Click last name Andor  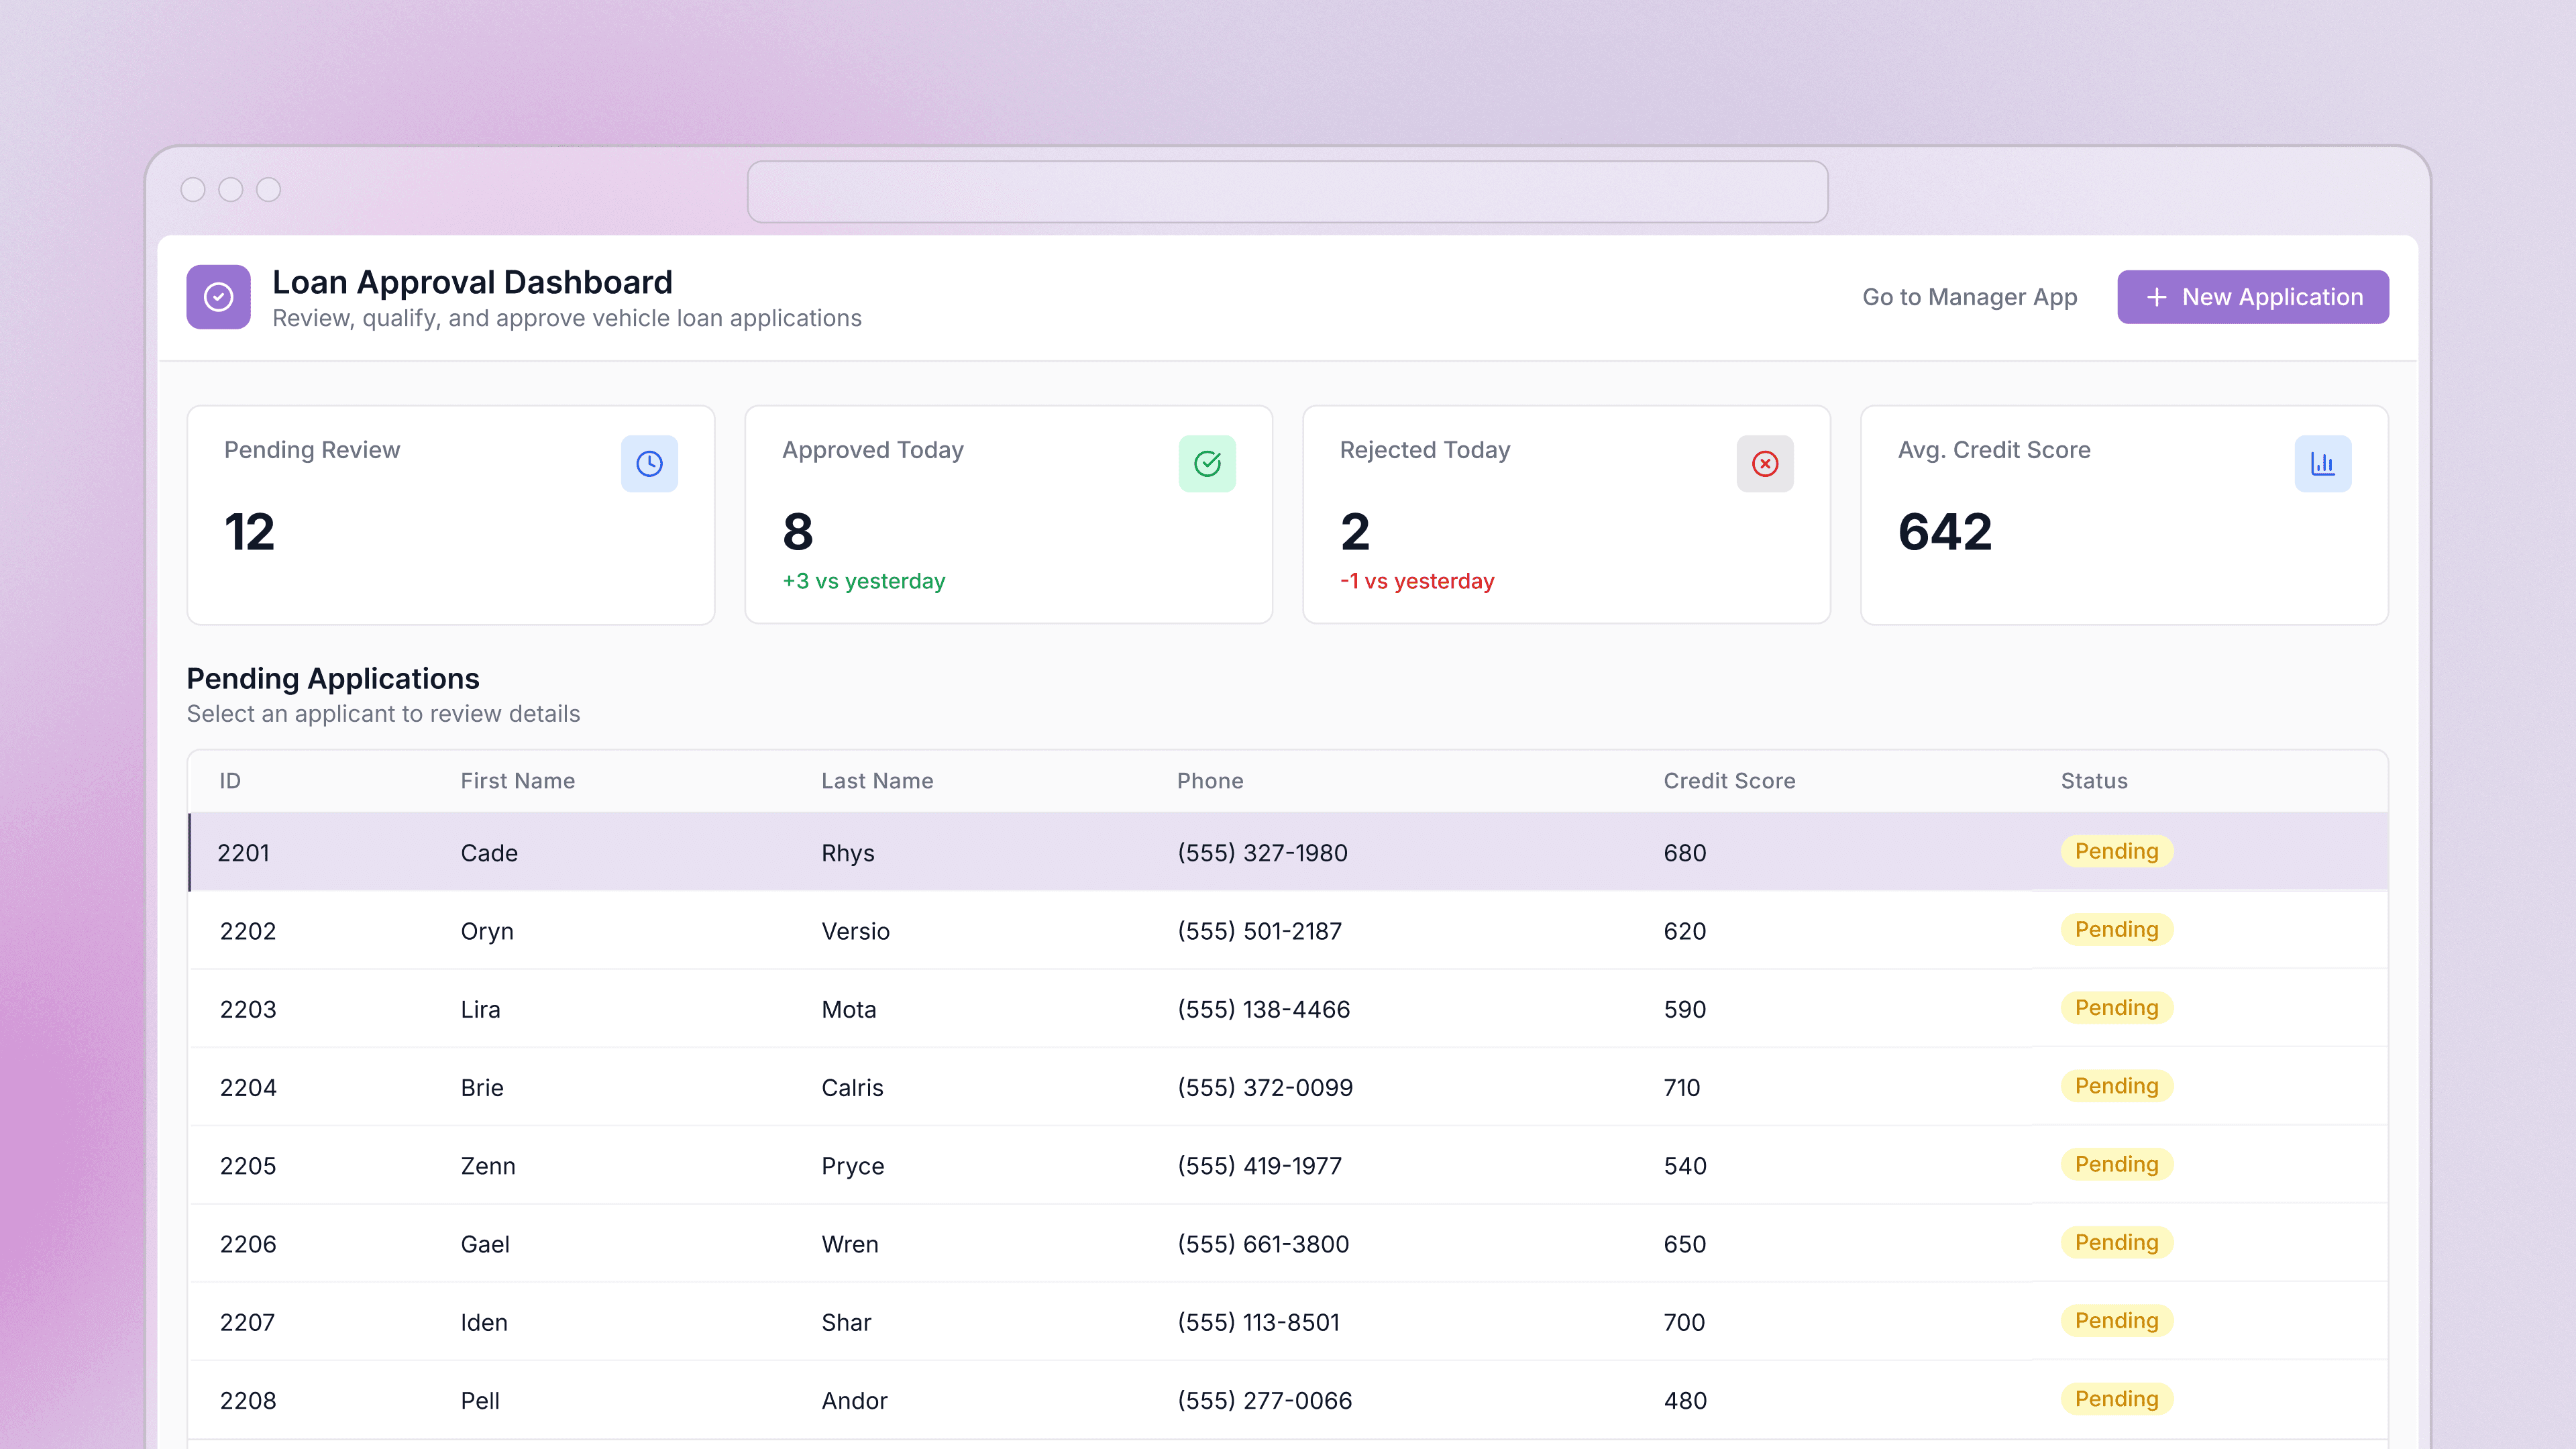click(x=854, y=1400)
